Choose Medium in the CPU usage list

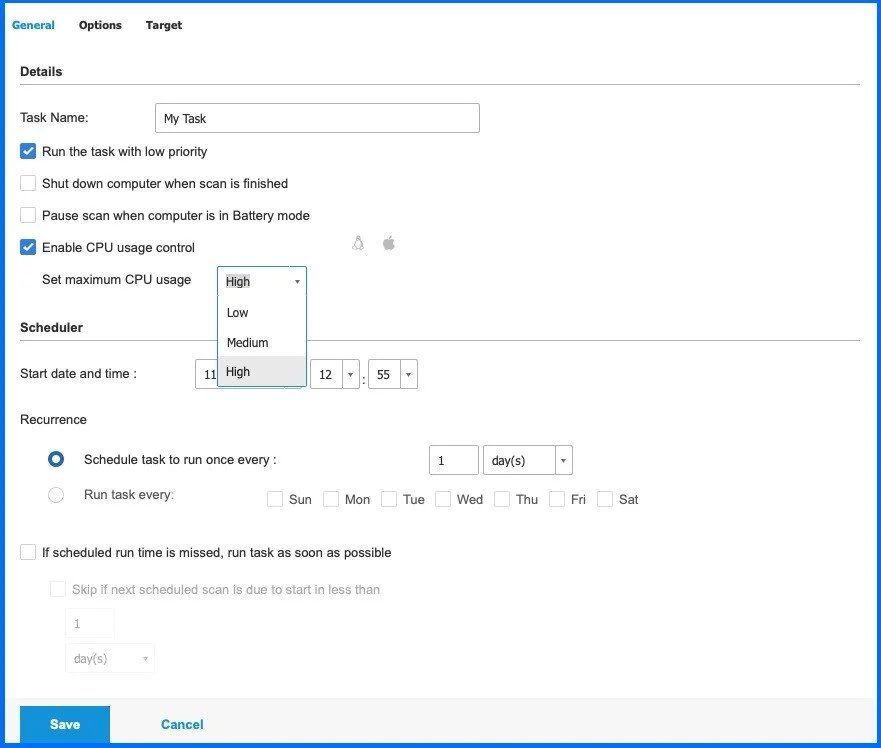(247, 343)
